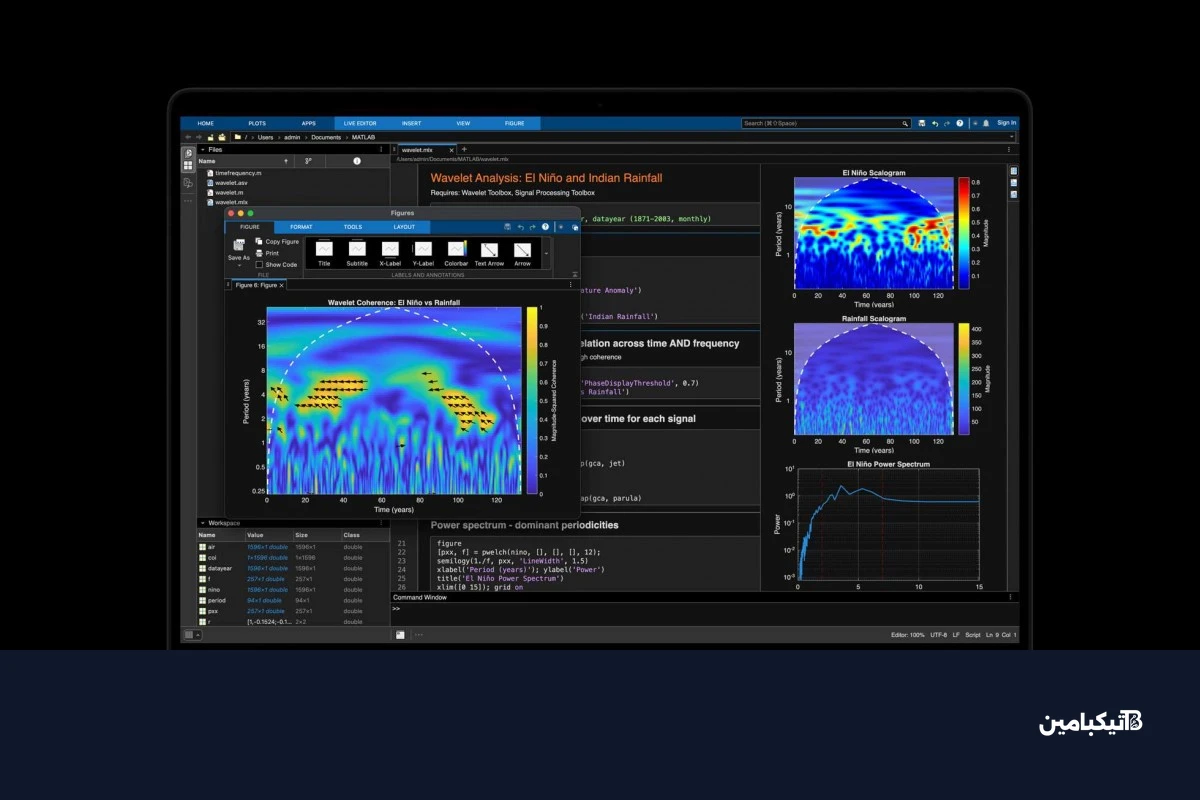1200x800 pixels.
Task: Select the Text Arrow annotation tool
Action: (x=489, y=250)
